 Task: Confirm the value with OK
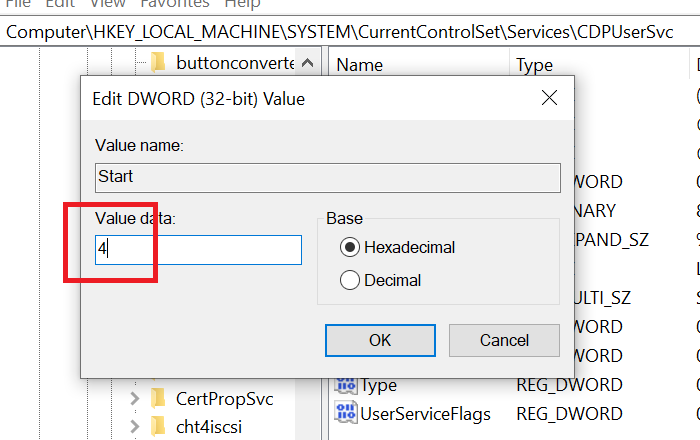pyautogui.click(x=380, y=340)
